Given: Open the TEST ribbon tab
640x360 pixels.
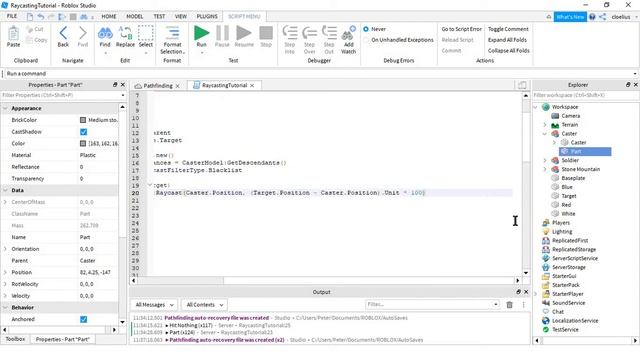Looking at the screenshot, I should pos(159,16).
